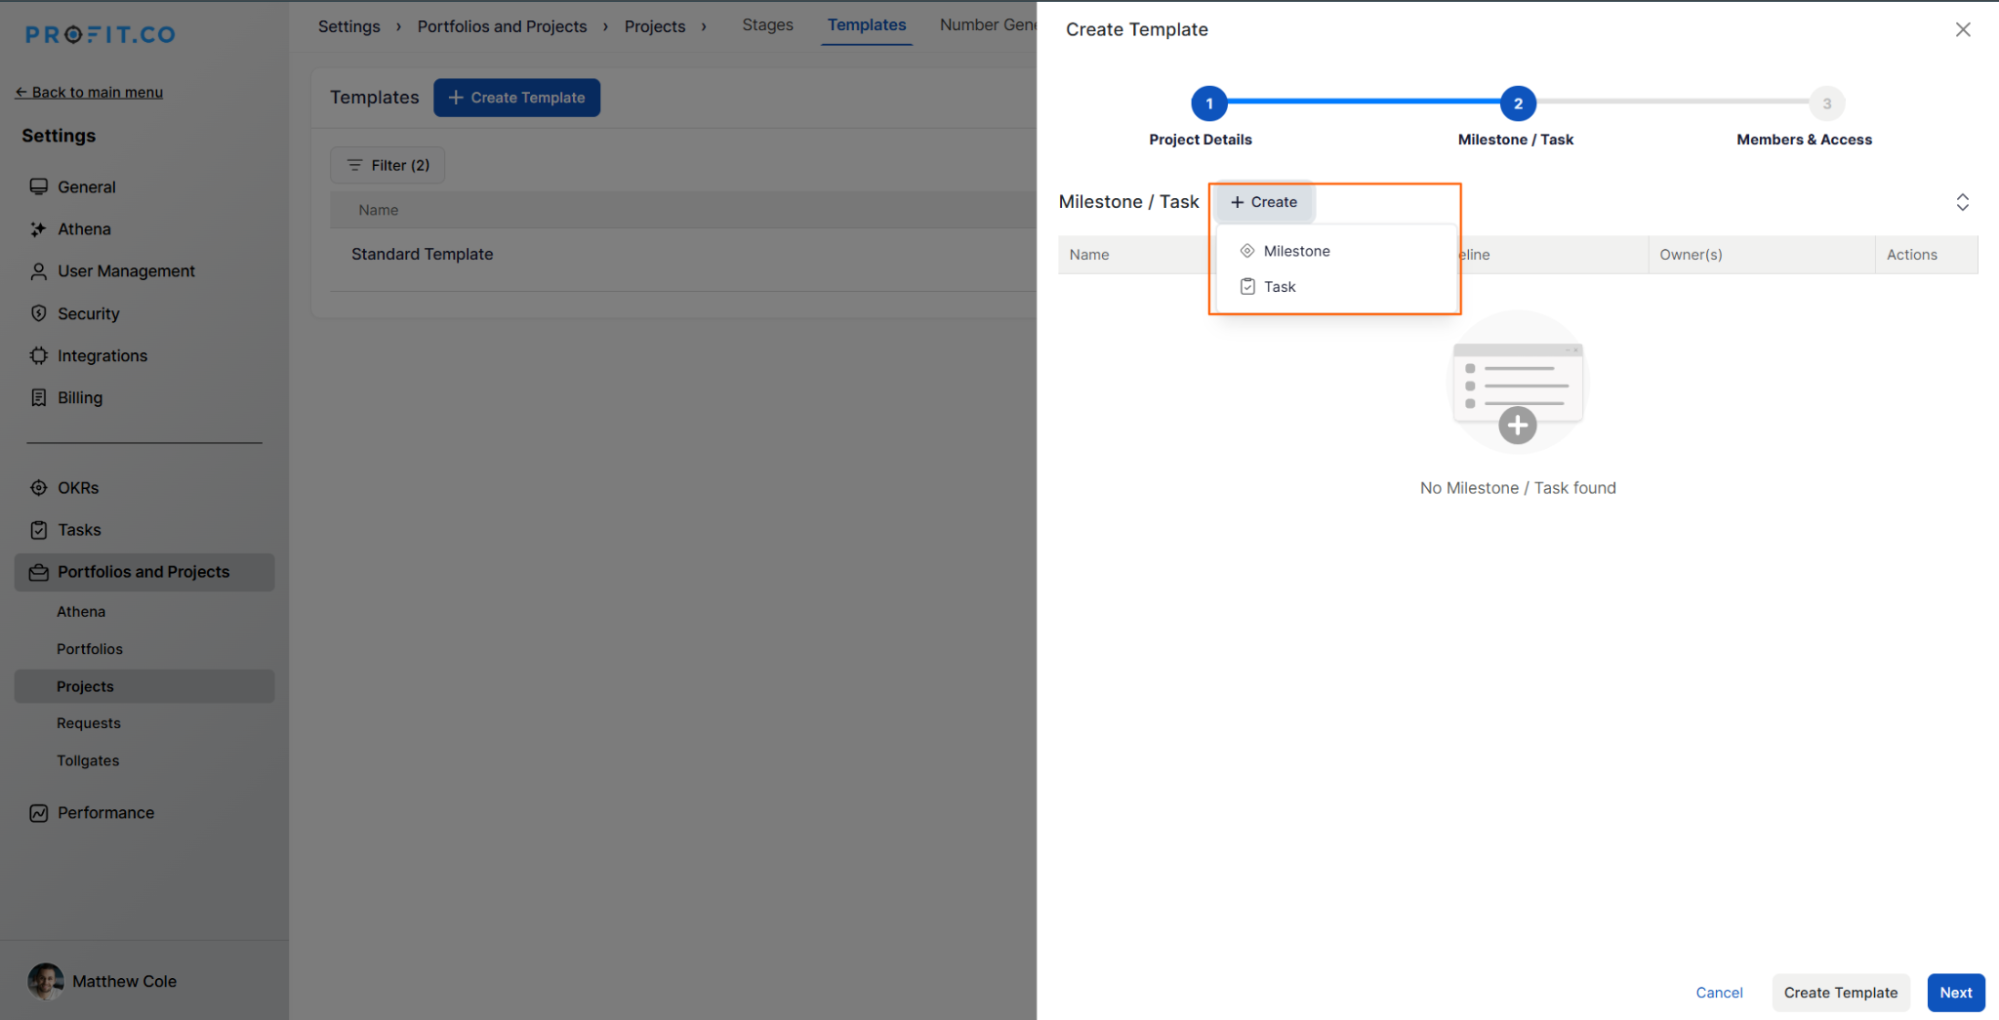Click the Task clipboard icon in dropdown
1999x1020 pixels.
(1247, 287)
